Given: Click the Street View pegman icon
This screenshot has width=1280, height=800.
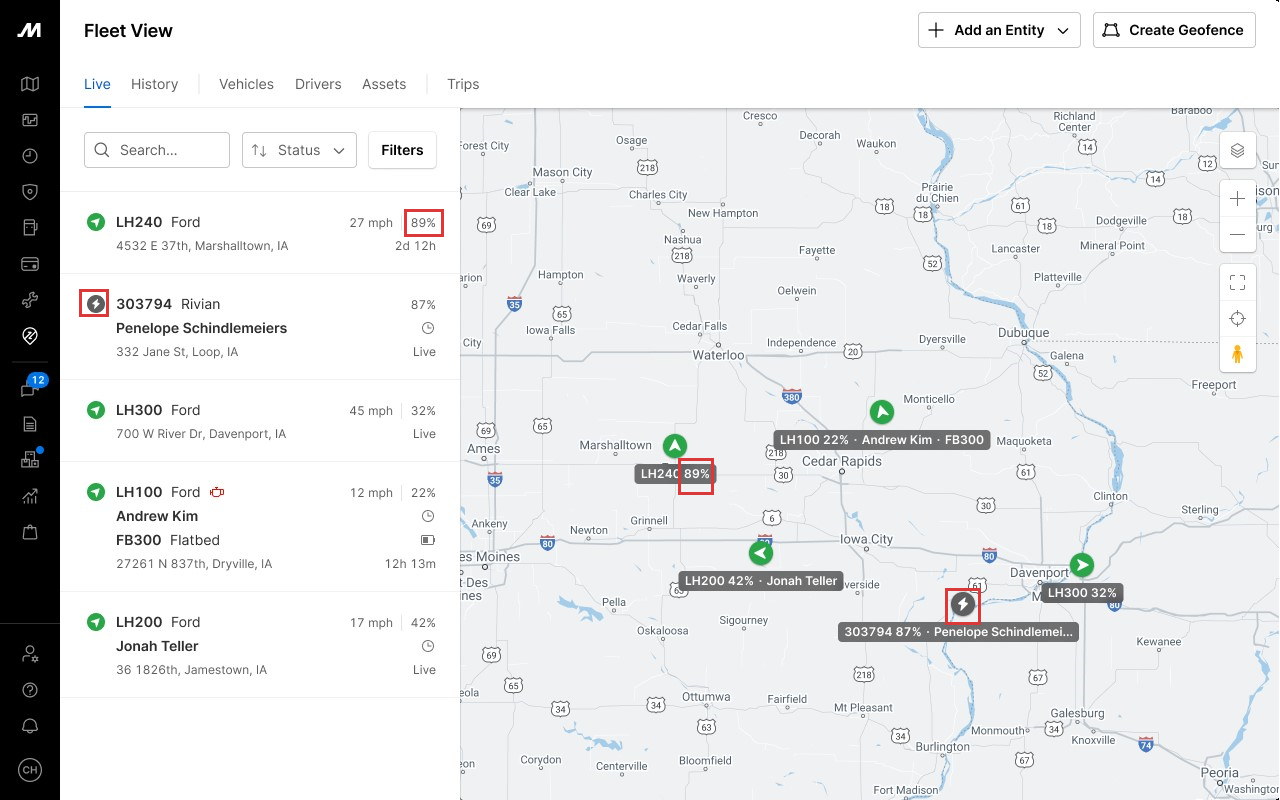Looking at the screenshot, I should pos(1238,355).
